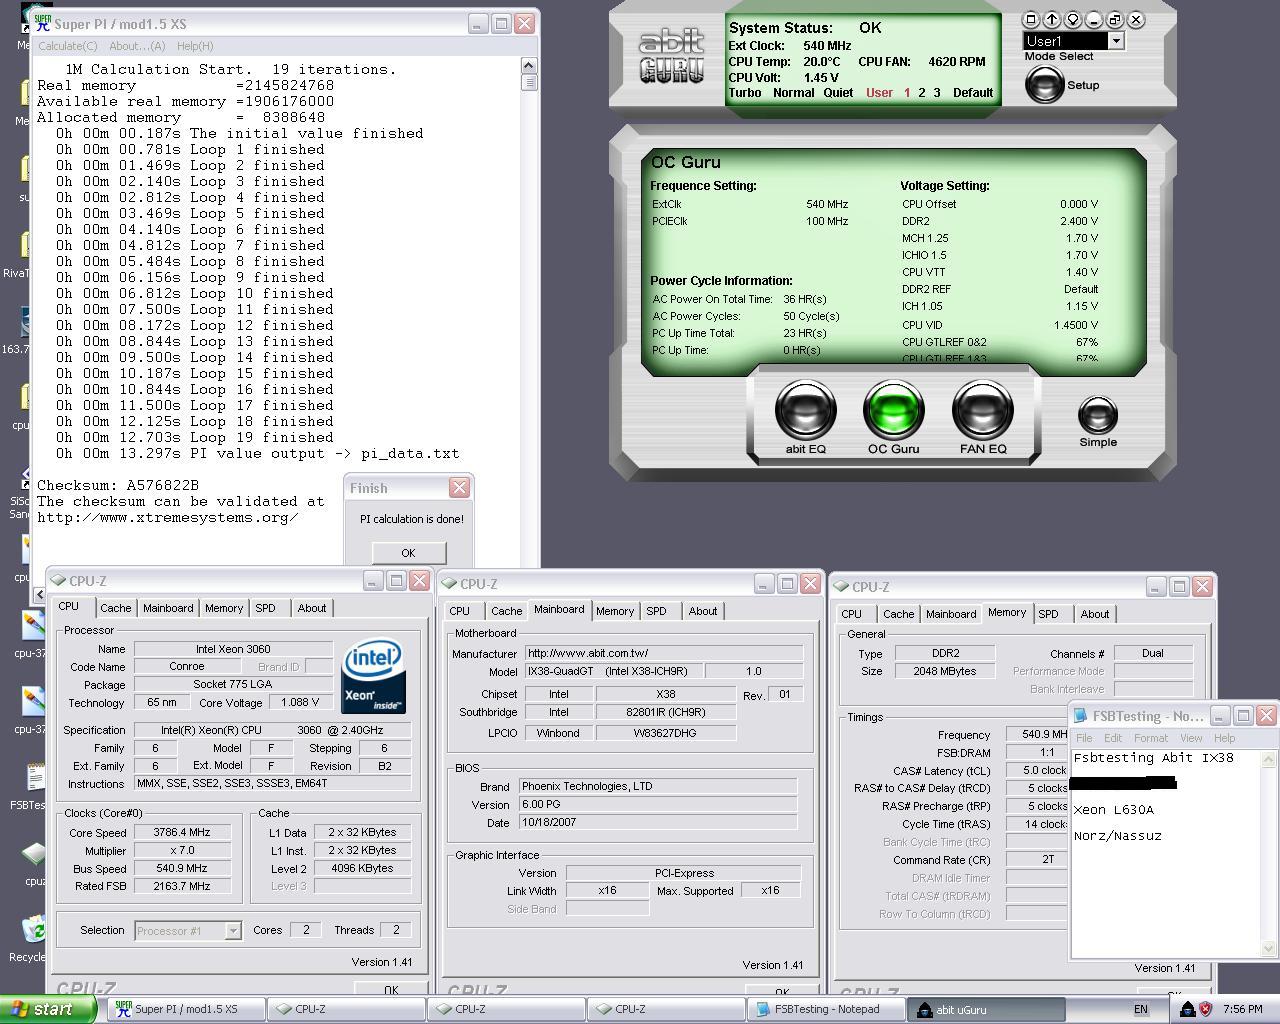Viewport: 1280px width, 1024px height.
Task: Open the FAN EQ panel
Action: pyautogui.click(x=982, y=411)
